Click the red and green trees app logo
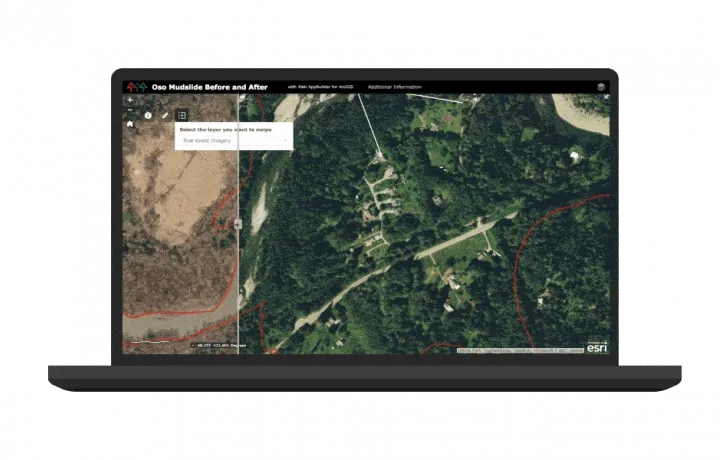 pos(136,87)
